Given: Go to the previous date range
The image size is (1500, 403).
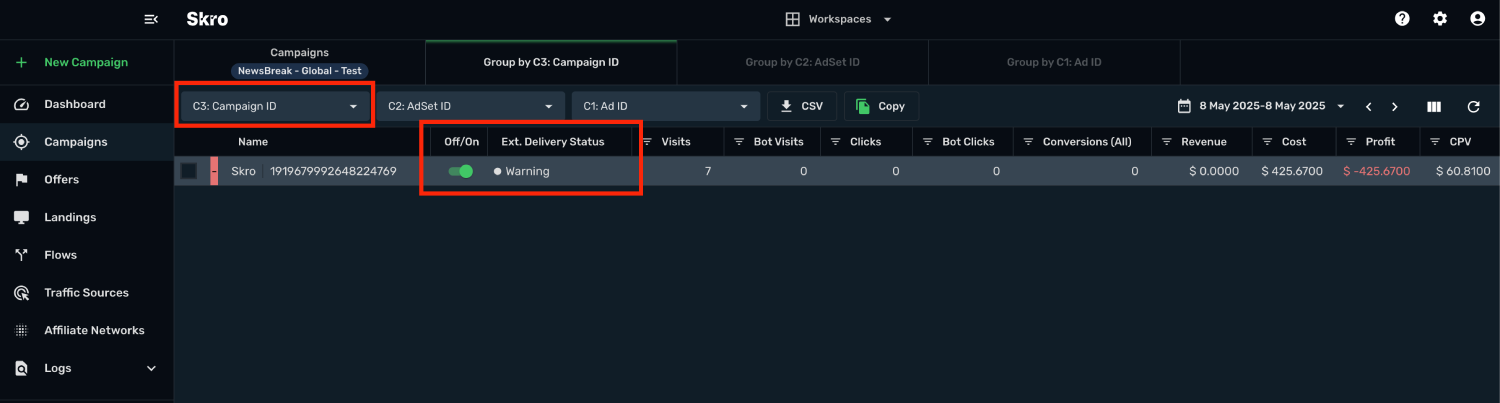Looking at the screenshot, I should 1368,106.
